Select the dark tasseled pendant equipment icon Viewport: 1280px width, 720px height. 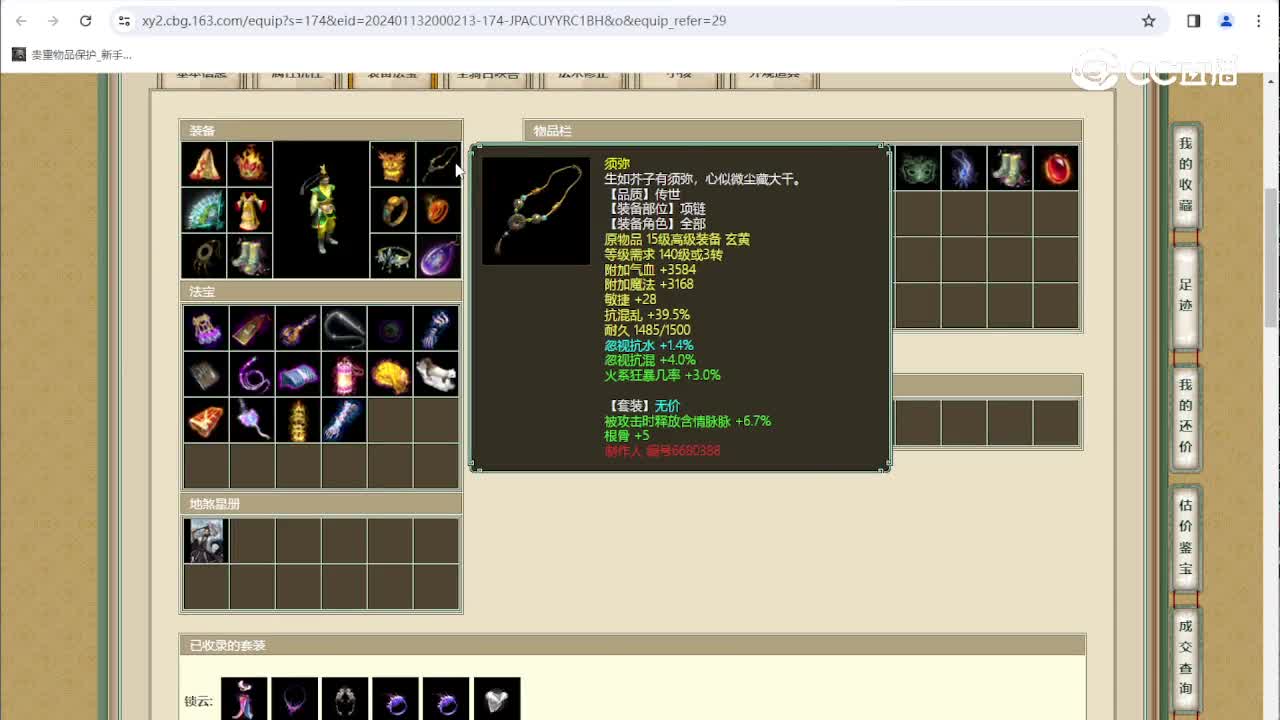[x=204, y=256]
